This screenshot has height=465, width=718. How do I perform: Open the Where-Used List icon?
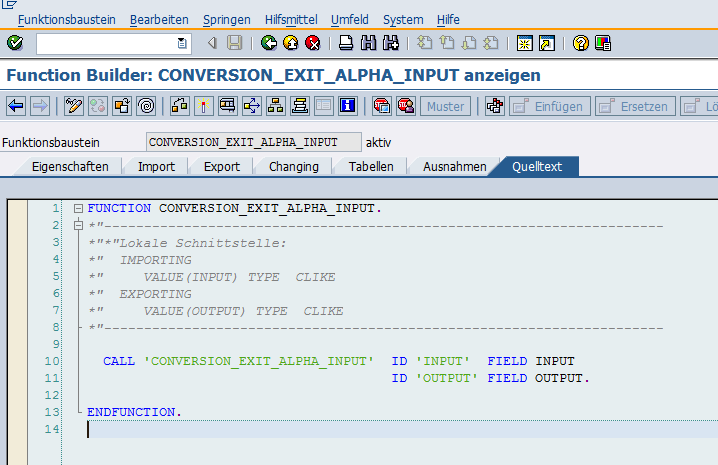point(252,106)
